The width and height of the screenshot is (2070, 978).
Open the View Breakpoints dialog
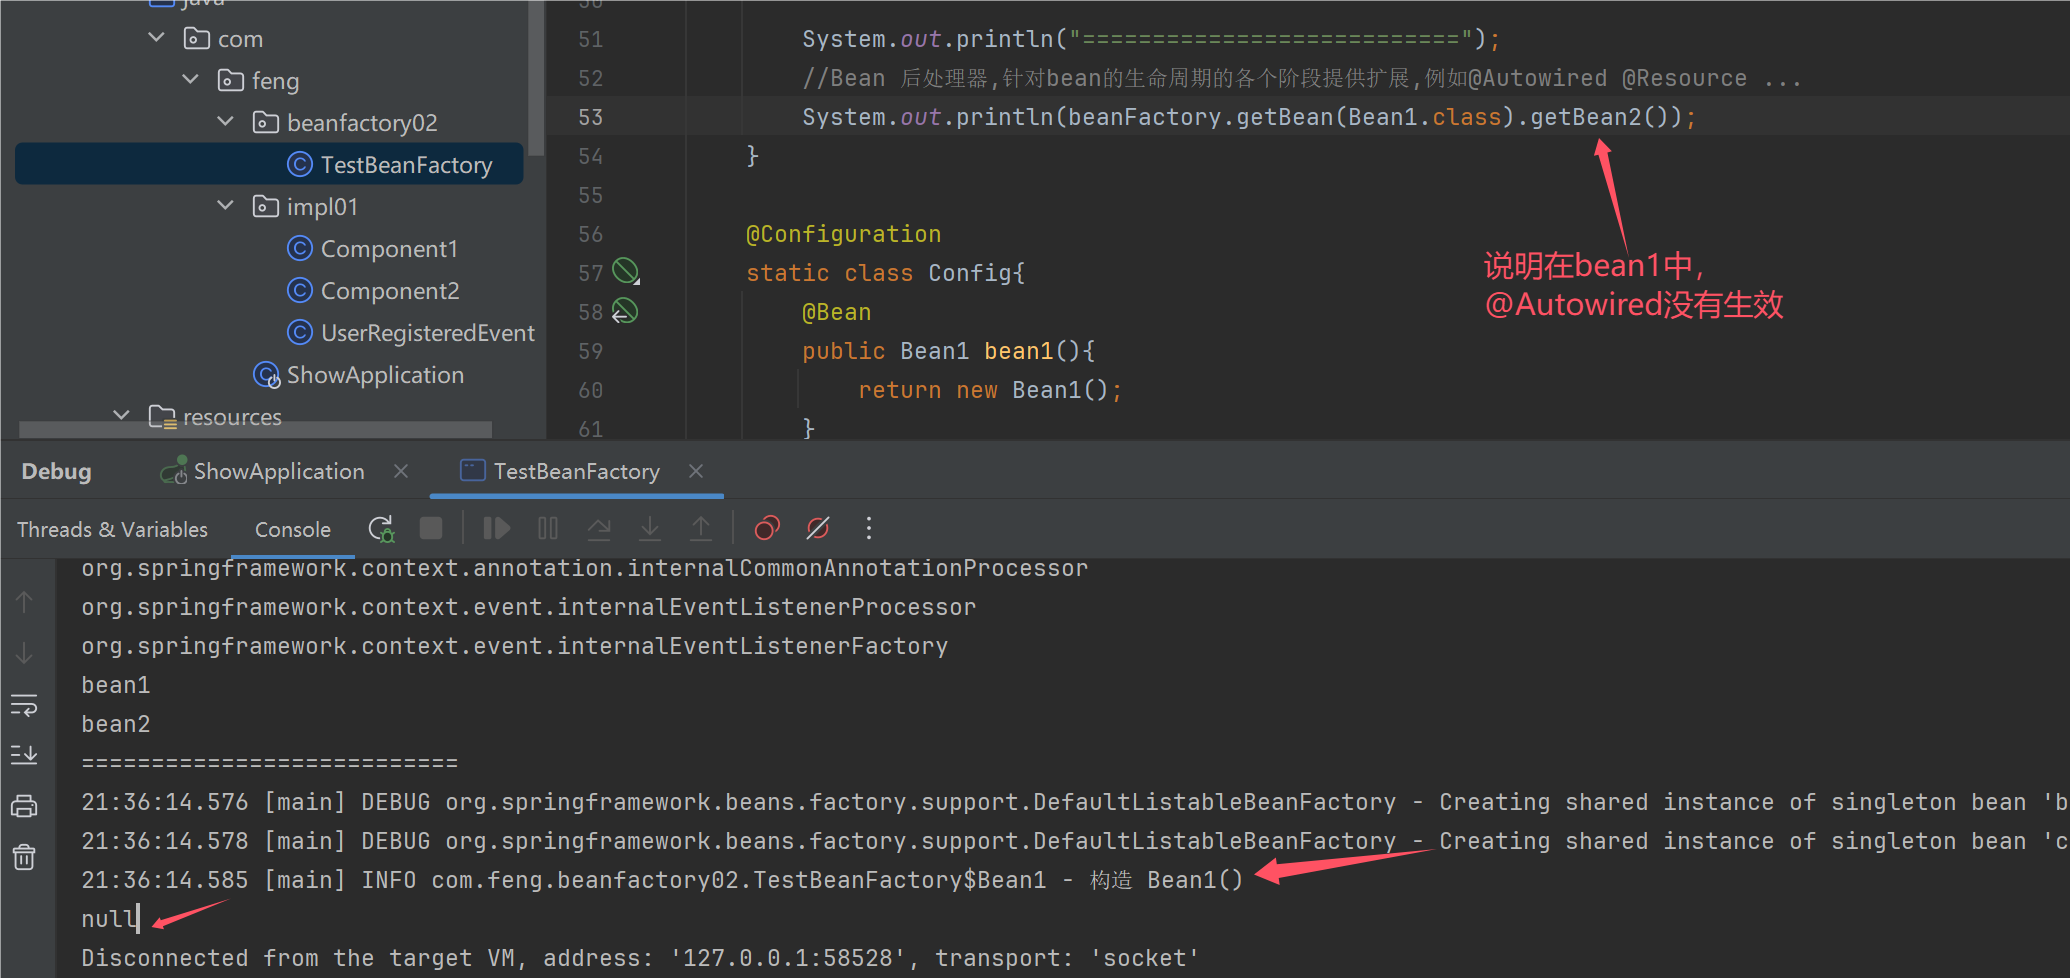767,528
